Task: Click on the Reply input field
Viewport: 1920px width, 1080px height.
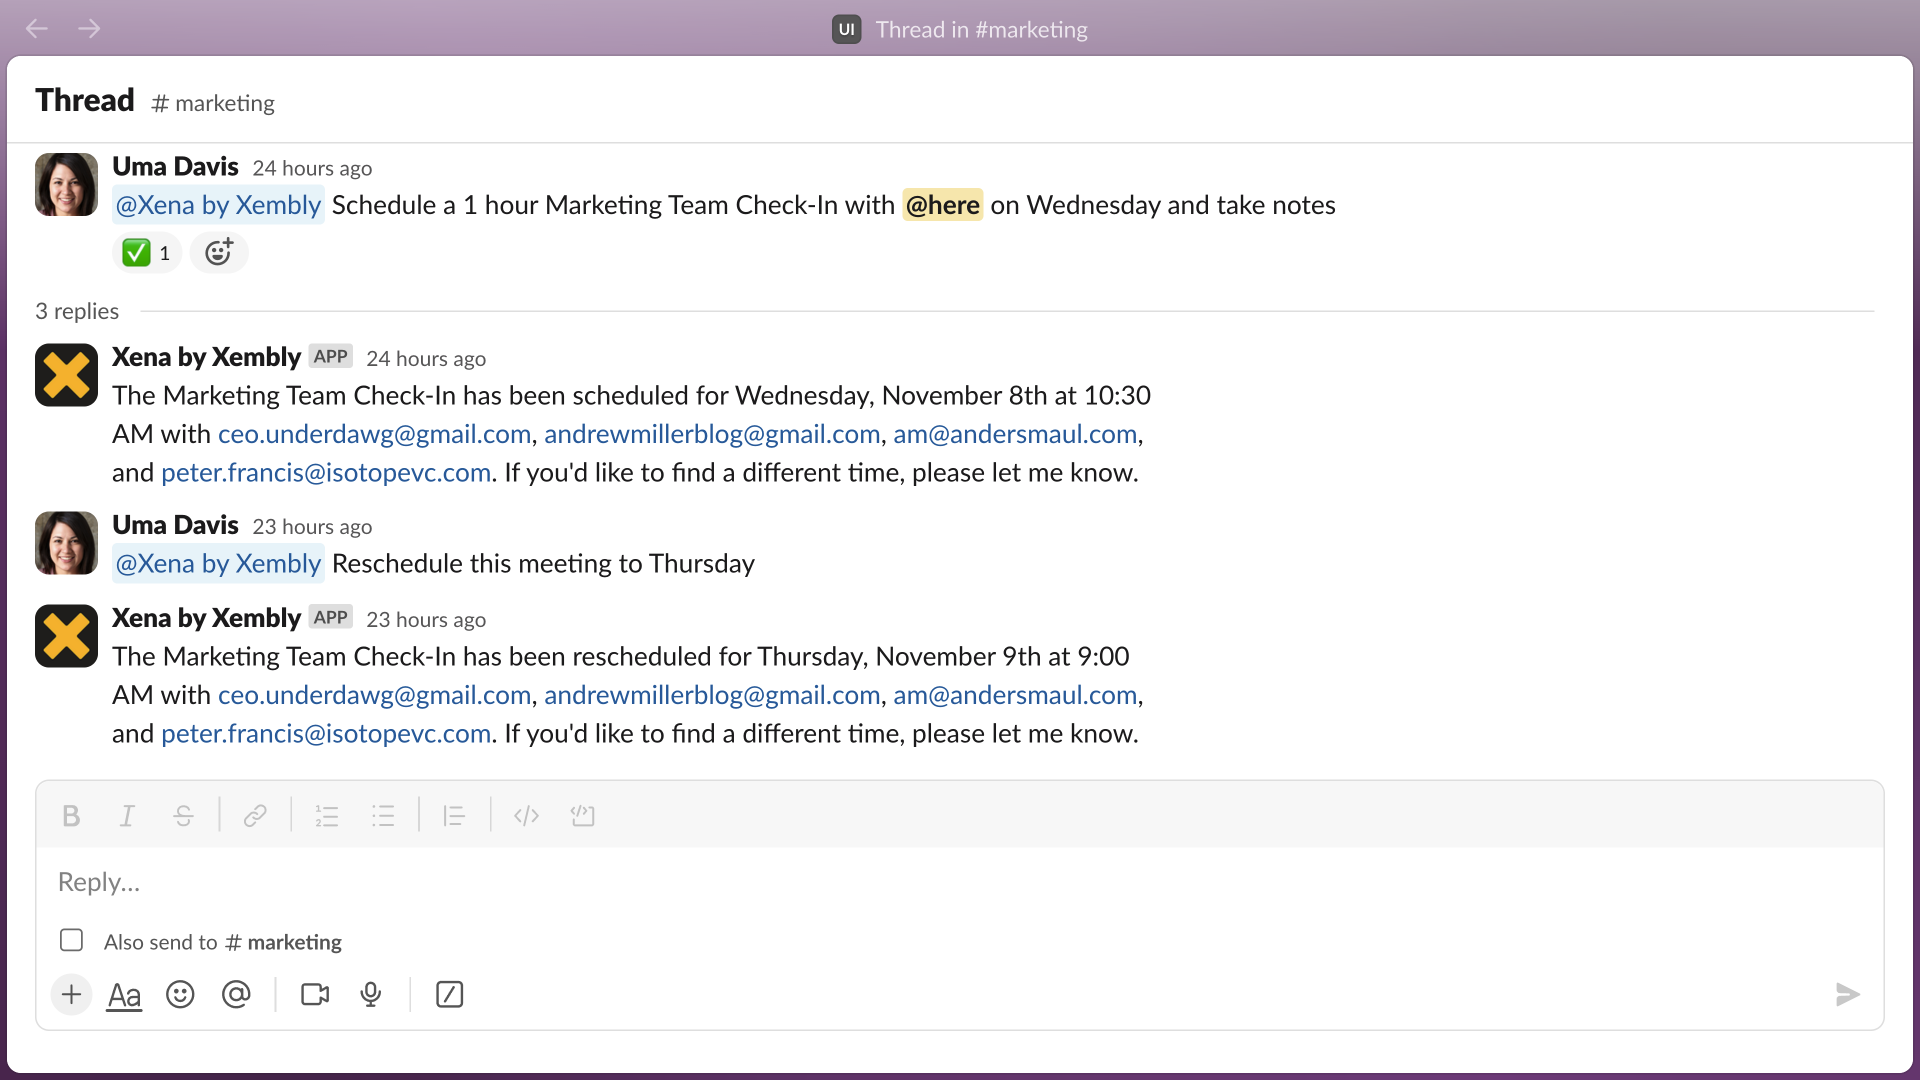Action: pyautogui.click(x=960, y=881)
